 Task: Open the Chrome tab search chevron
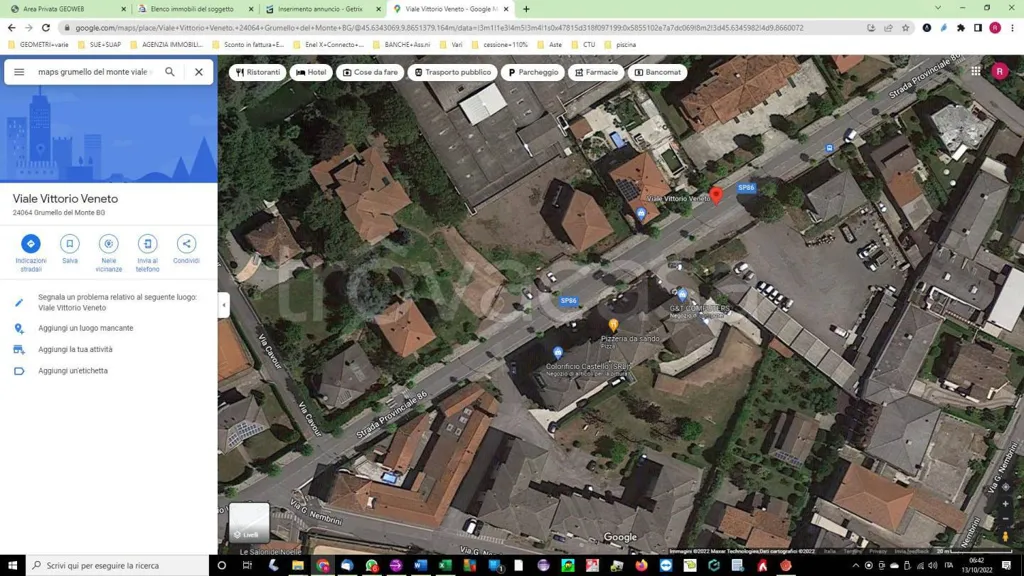point(938,8)
